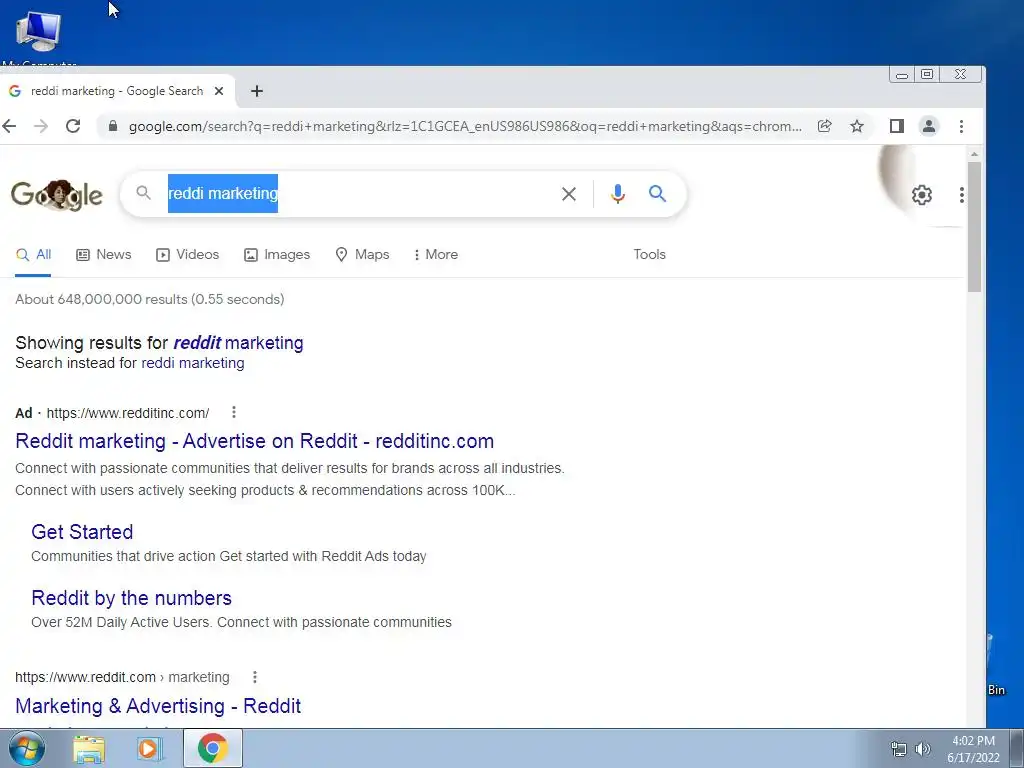Screen dimensions: 1024x768
Task: Click the https://www.redditinc.com/ ad URL text
Action: pyautogui.click(x=128, y=413)
